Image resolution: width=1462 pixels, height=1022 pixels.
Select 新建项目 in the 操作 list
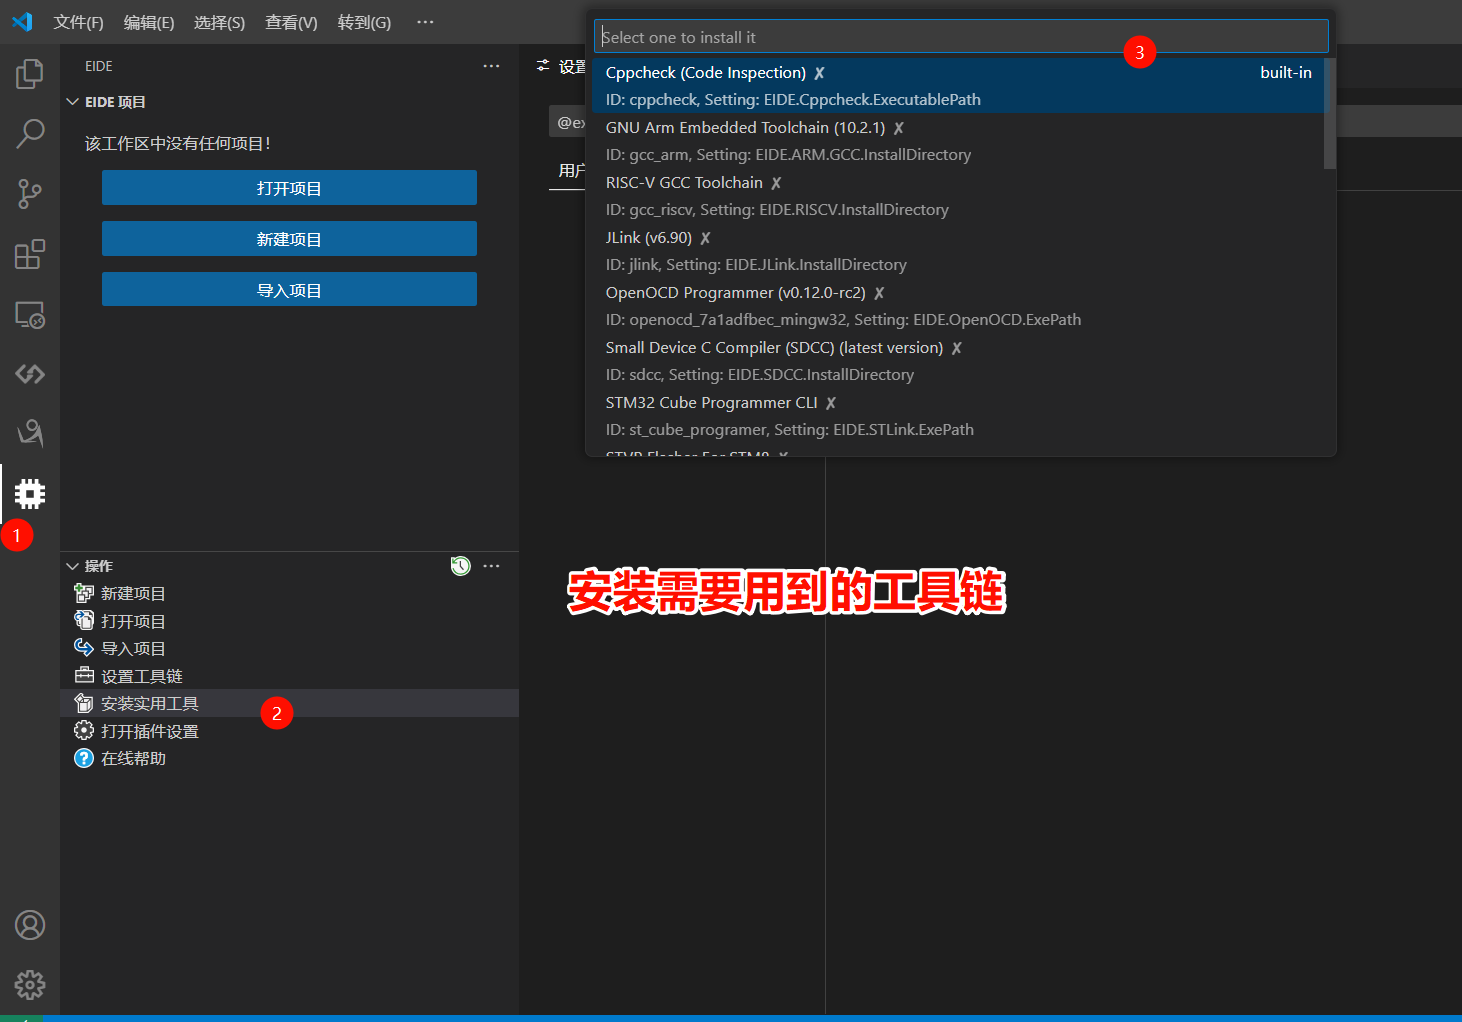pos(133,594)
